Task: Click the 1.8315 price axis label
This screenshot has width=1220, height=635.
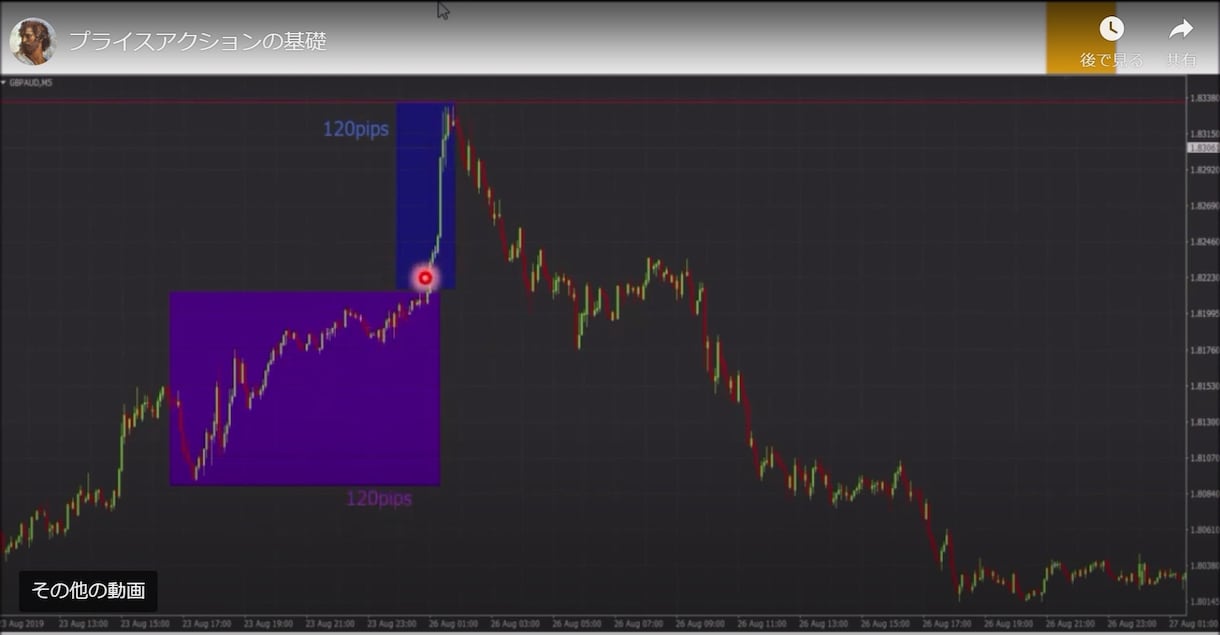Action: coord(1204,134)
